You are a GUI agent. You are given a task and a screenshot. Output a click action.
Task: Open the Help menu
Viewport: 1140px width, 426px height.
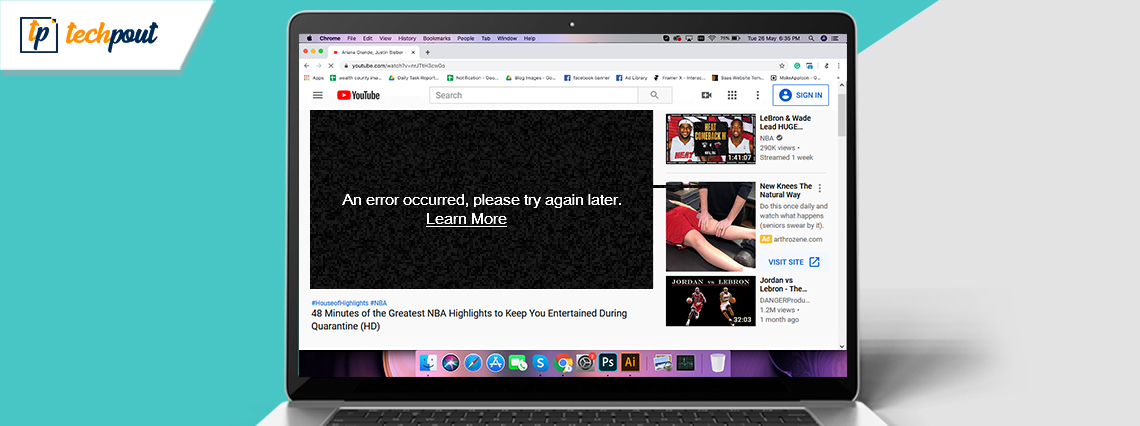(530, 38)
